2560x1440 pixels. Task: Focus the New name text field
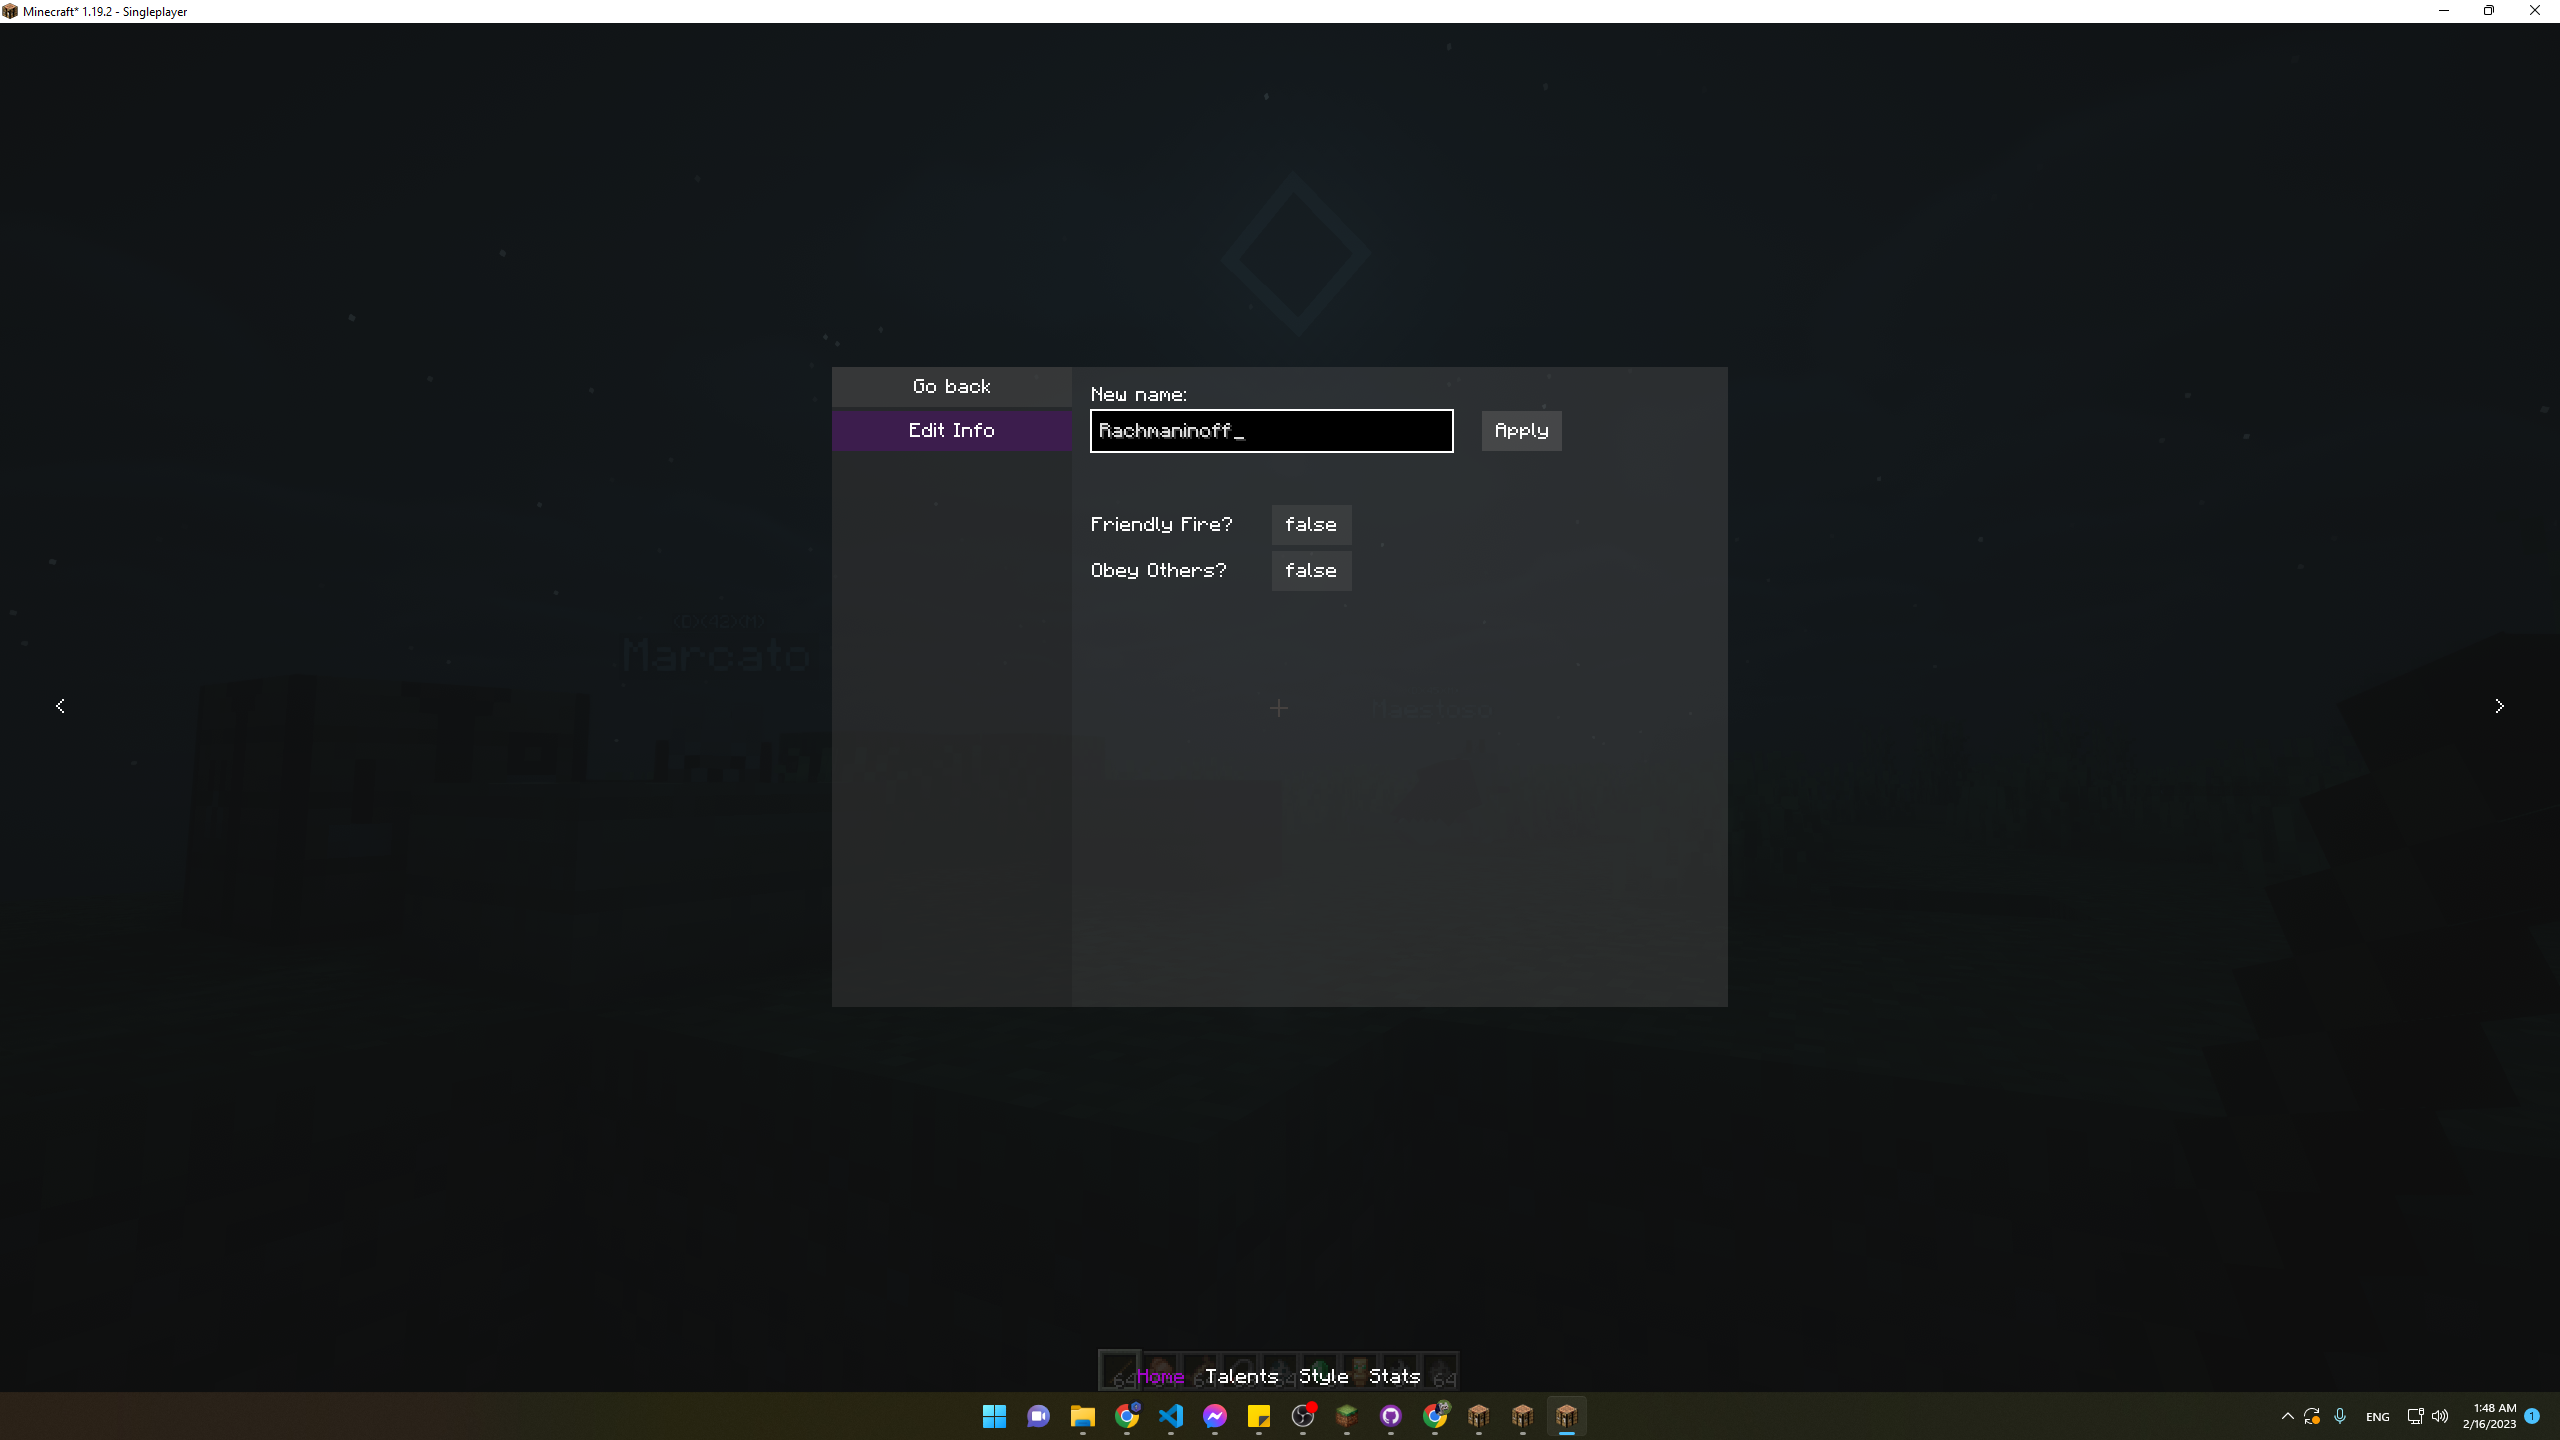point(1271,431)
